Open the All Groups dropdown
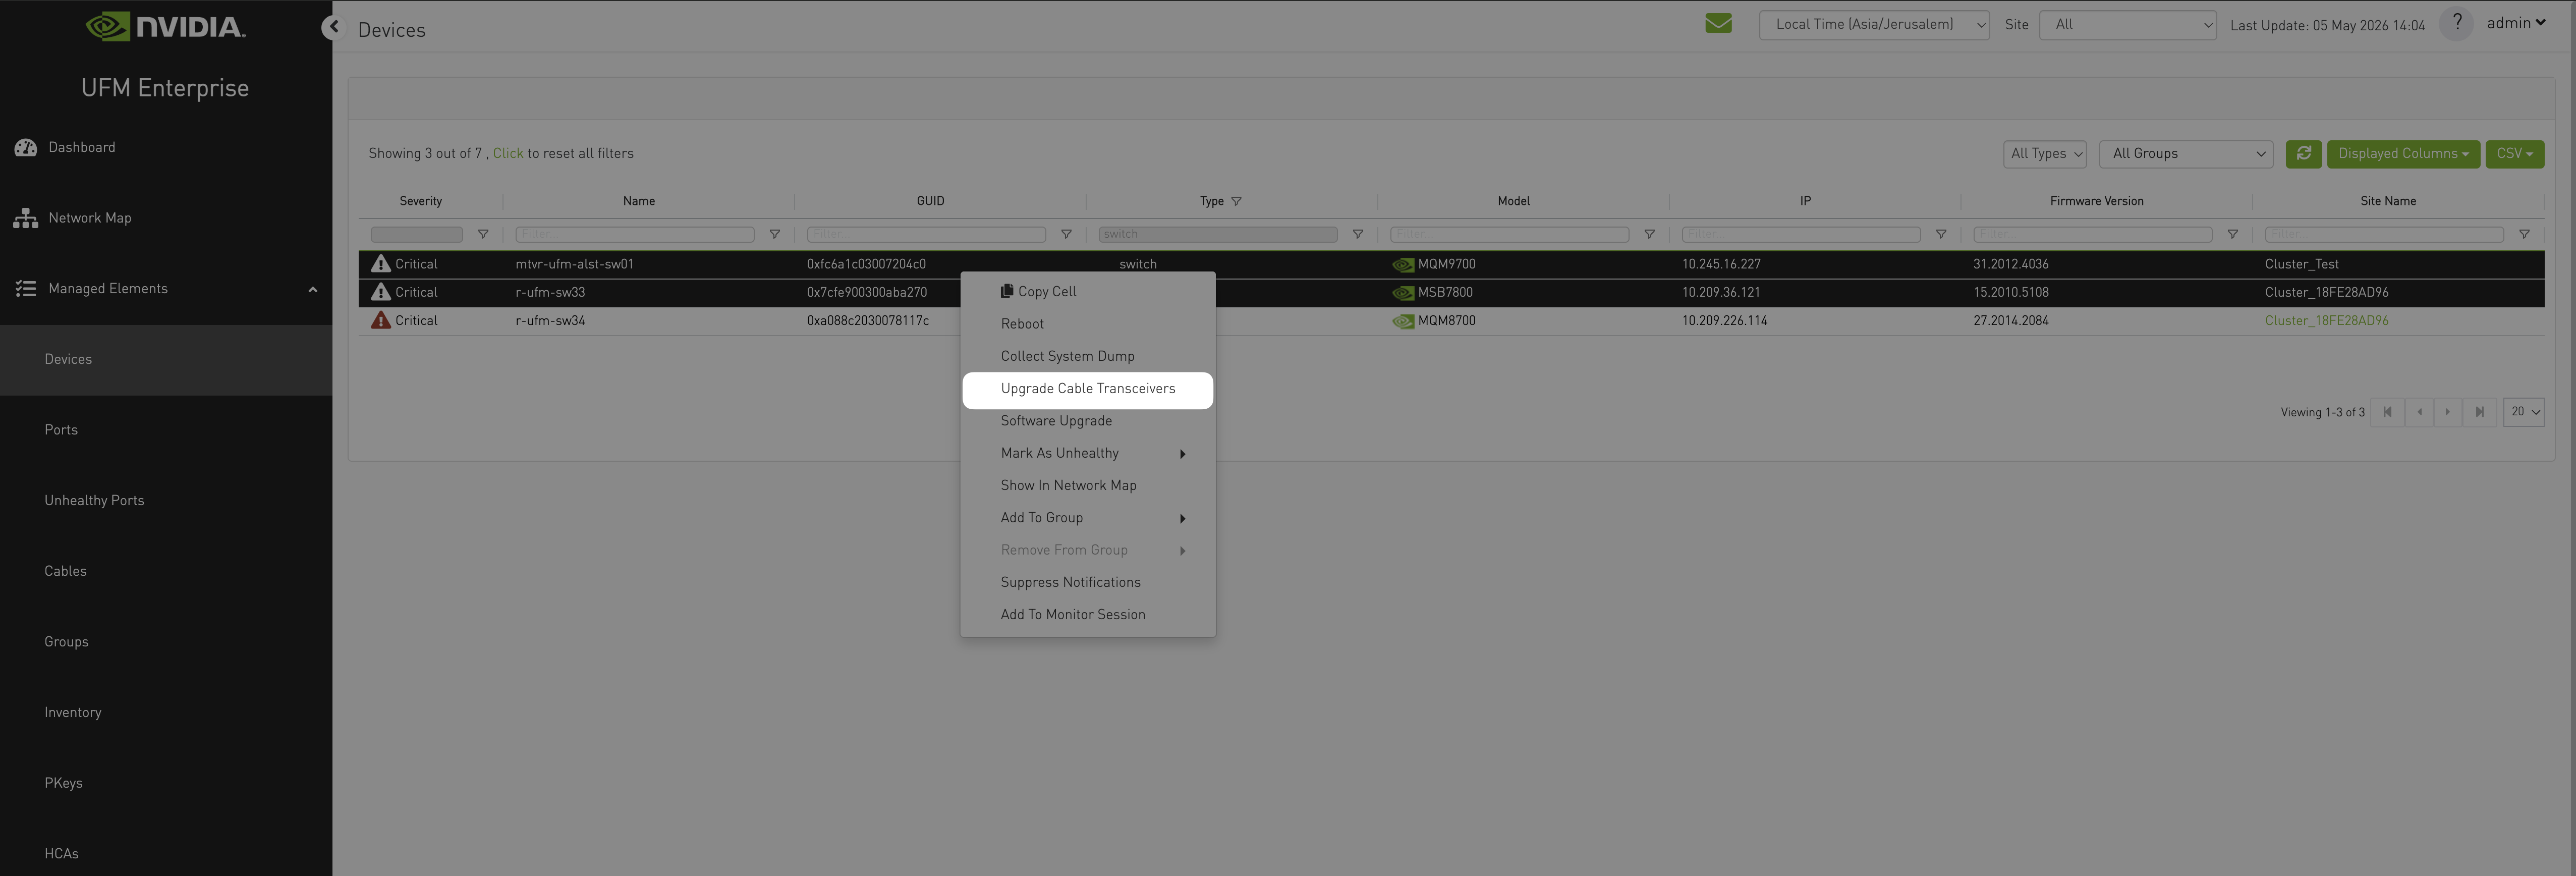Viewport: 2576px width, 876px height. point(2186,154)
